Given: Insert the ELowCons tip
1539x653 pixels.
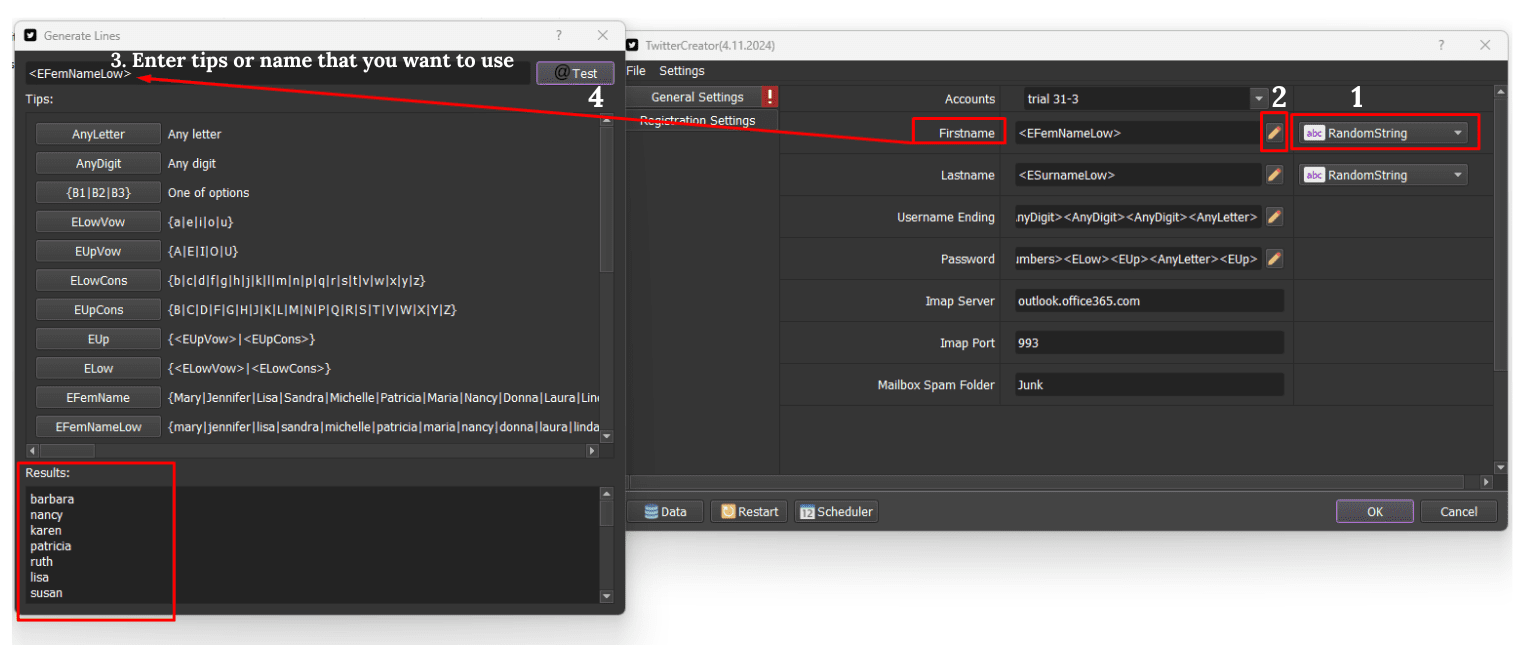Looking at the screenshot, I should click(98, 280).
